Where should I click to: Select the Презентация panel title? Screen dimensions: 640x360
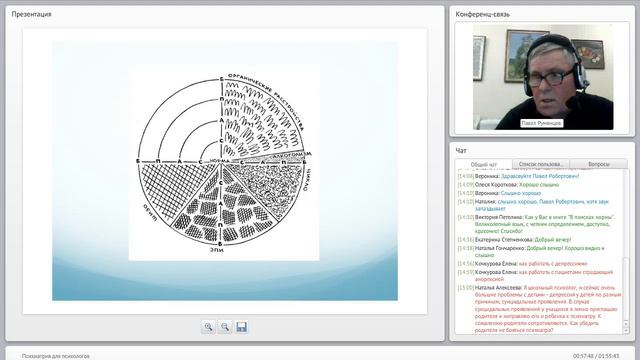[x=31, y=14]
